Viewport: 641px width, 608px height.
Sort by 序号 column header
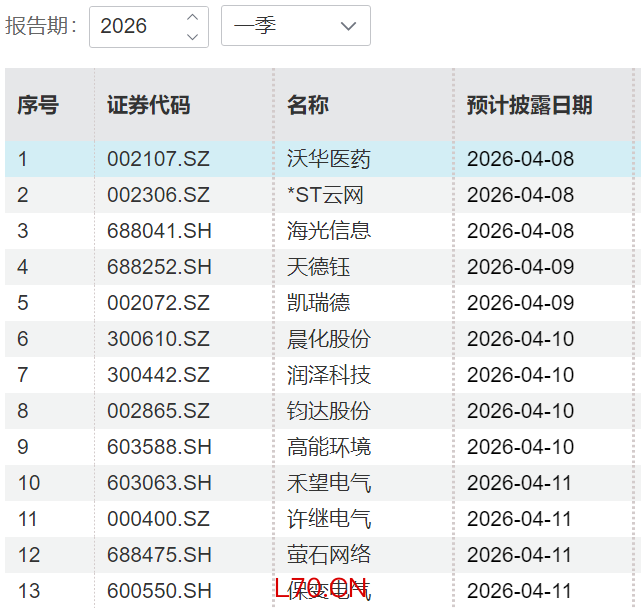(x=38, y=105)
